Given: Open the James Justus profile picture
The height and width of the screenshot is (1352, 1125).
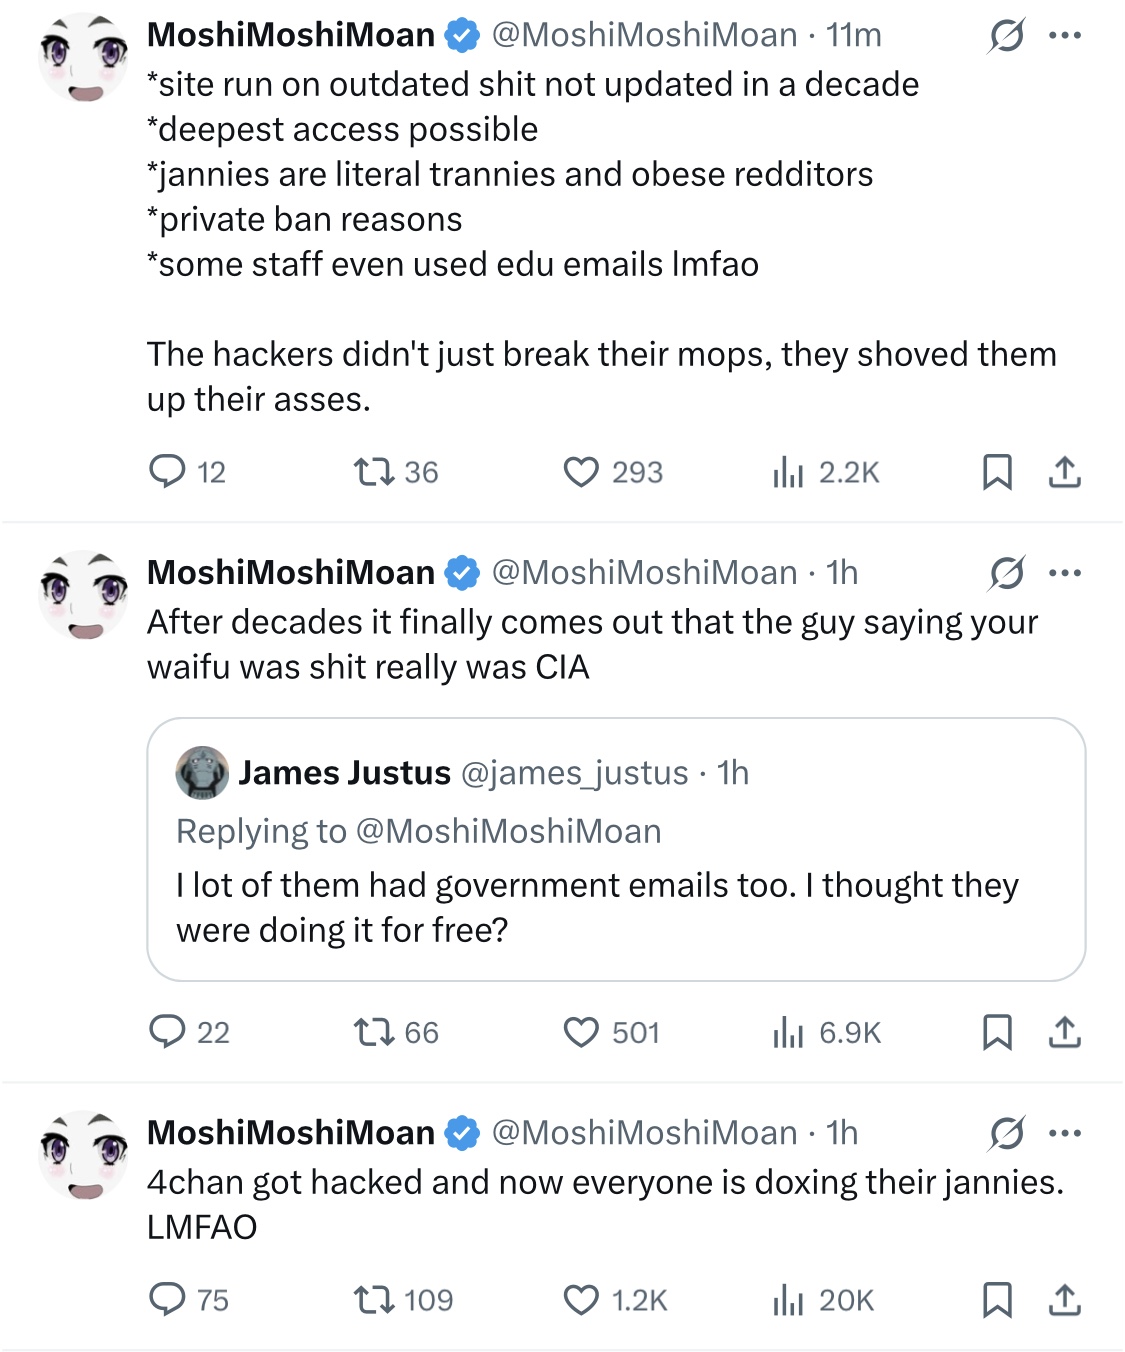Looking at the screenshot, I should point(202,773).
